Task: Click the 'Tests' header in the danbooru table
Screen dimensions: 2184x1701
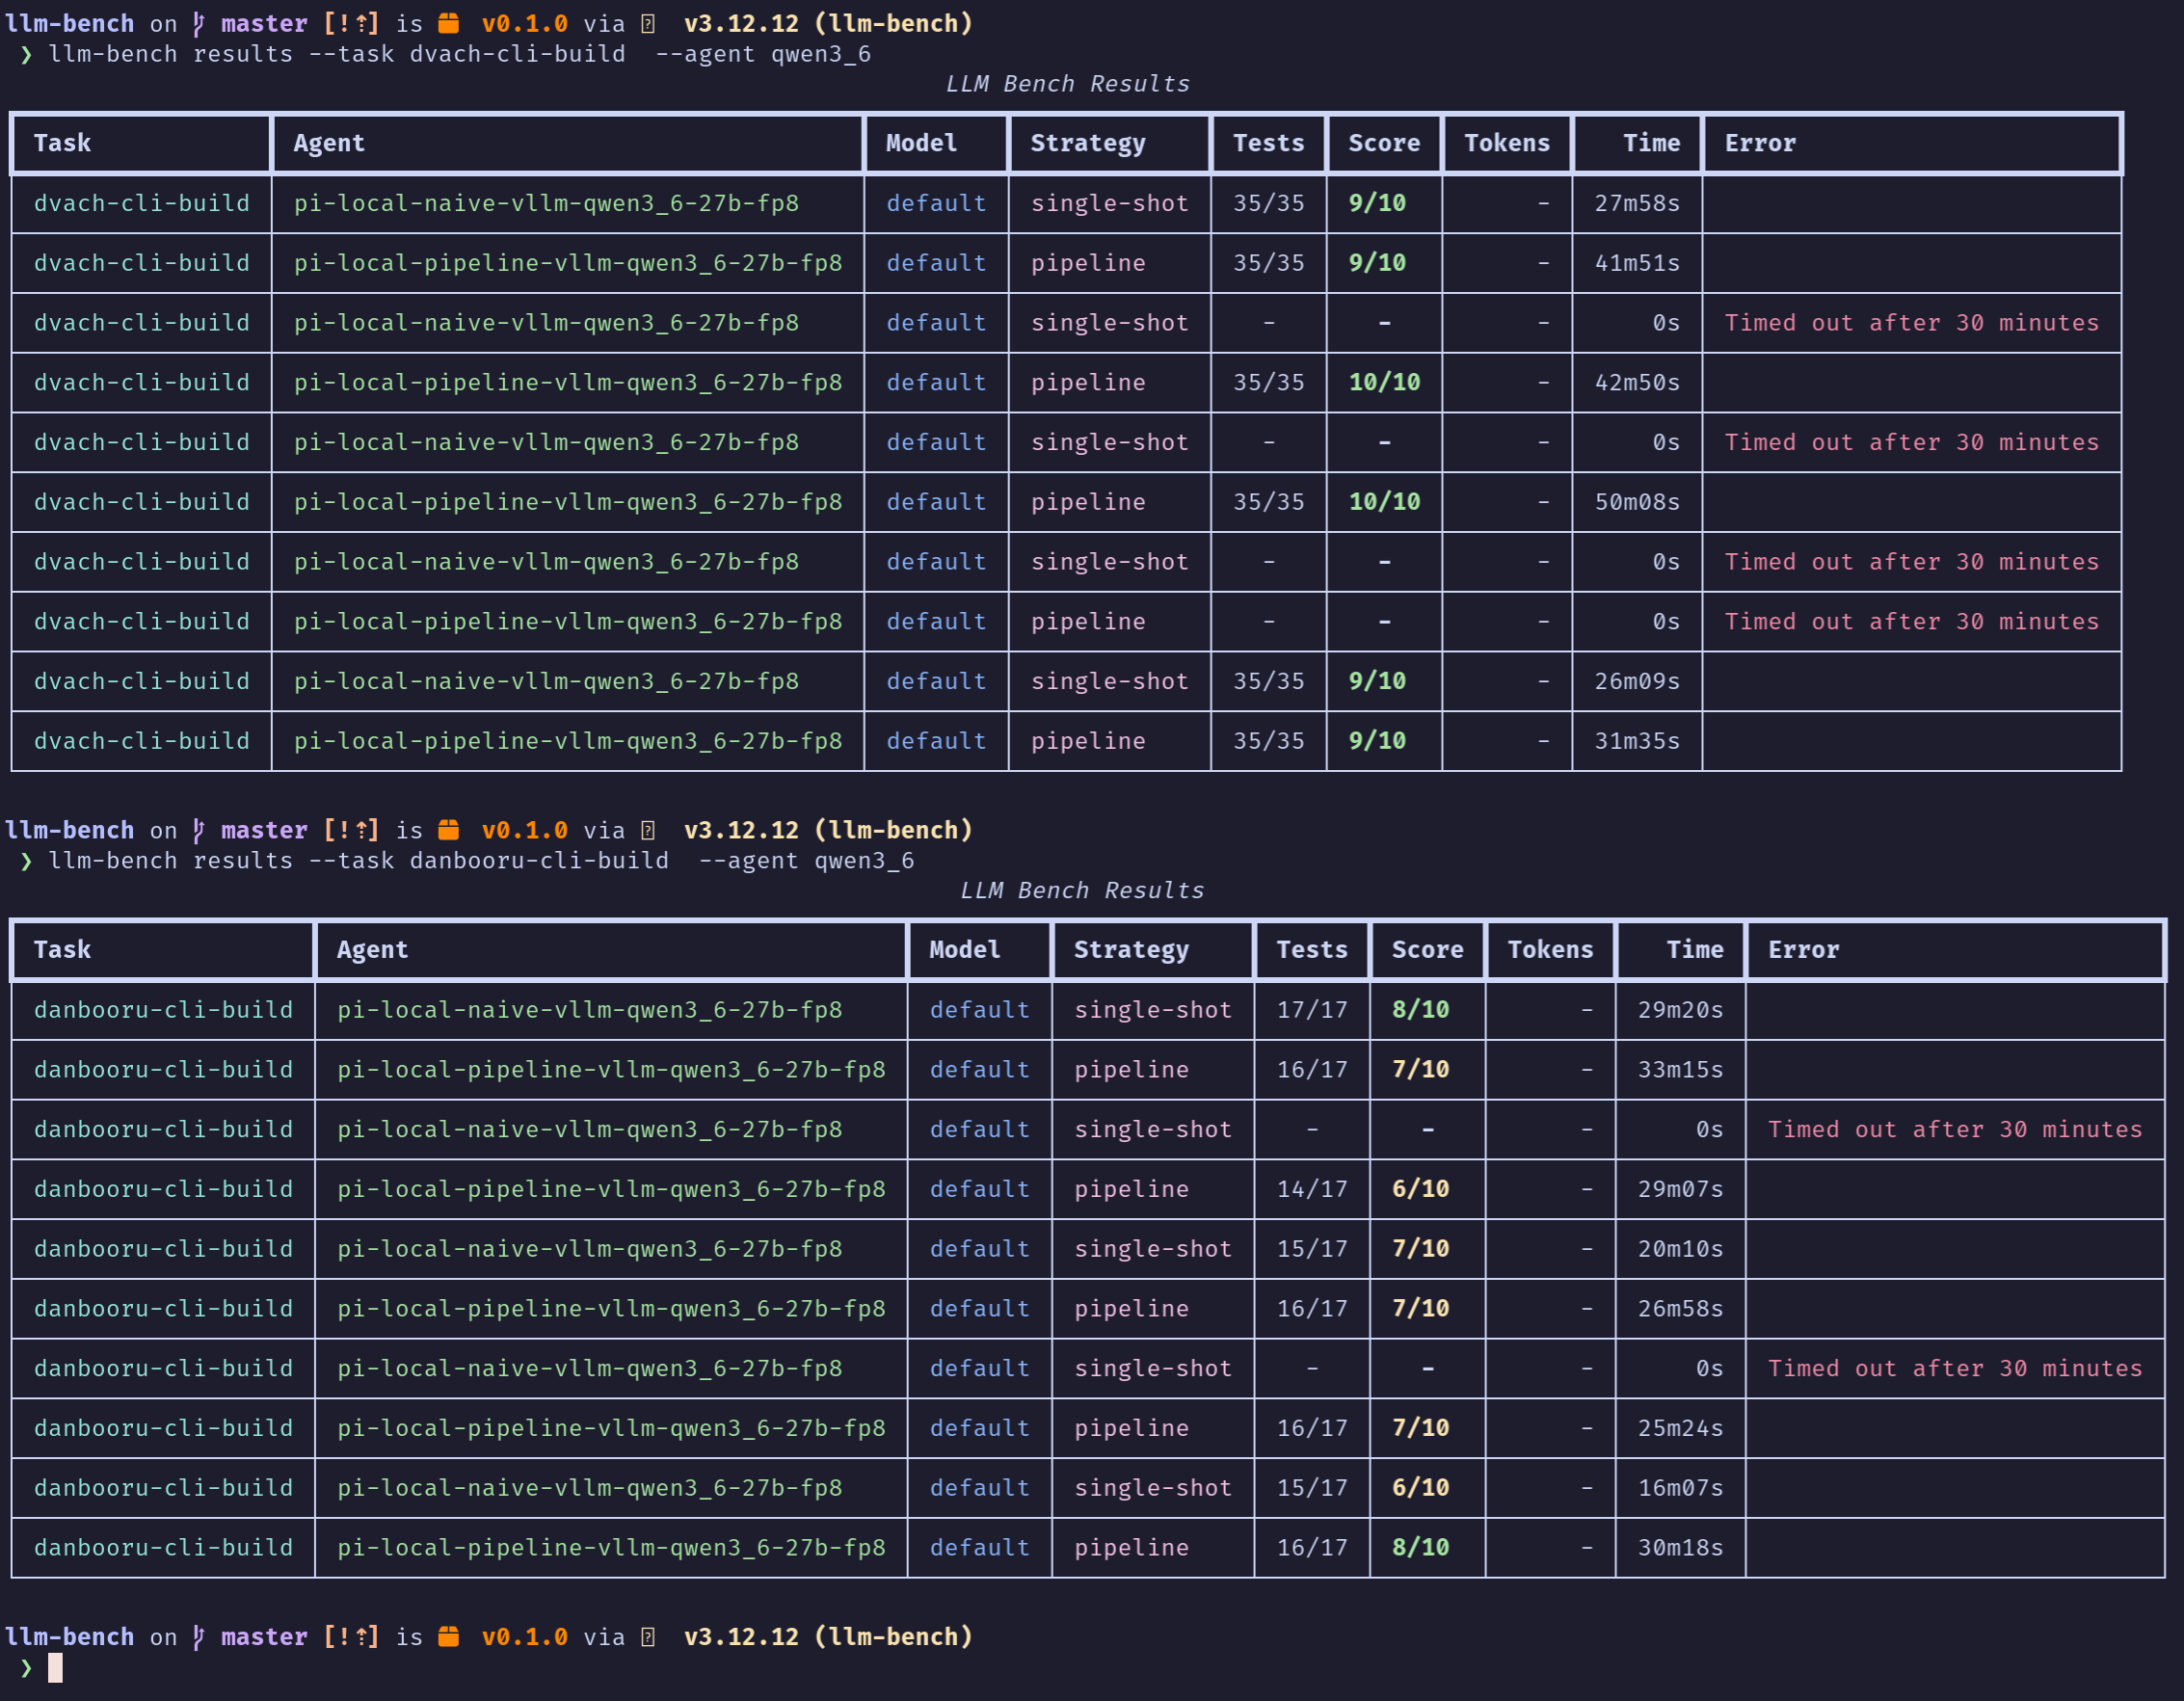Action: 1312,950
